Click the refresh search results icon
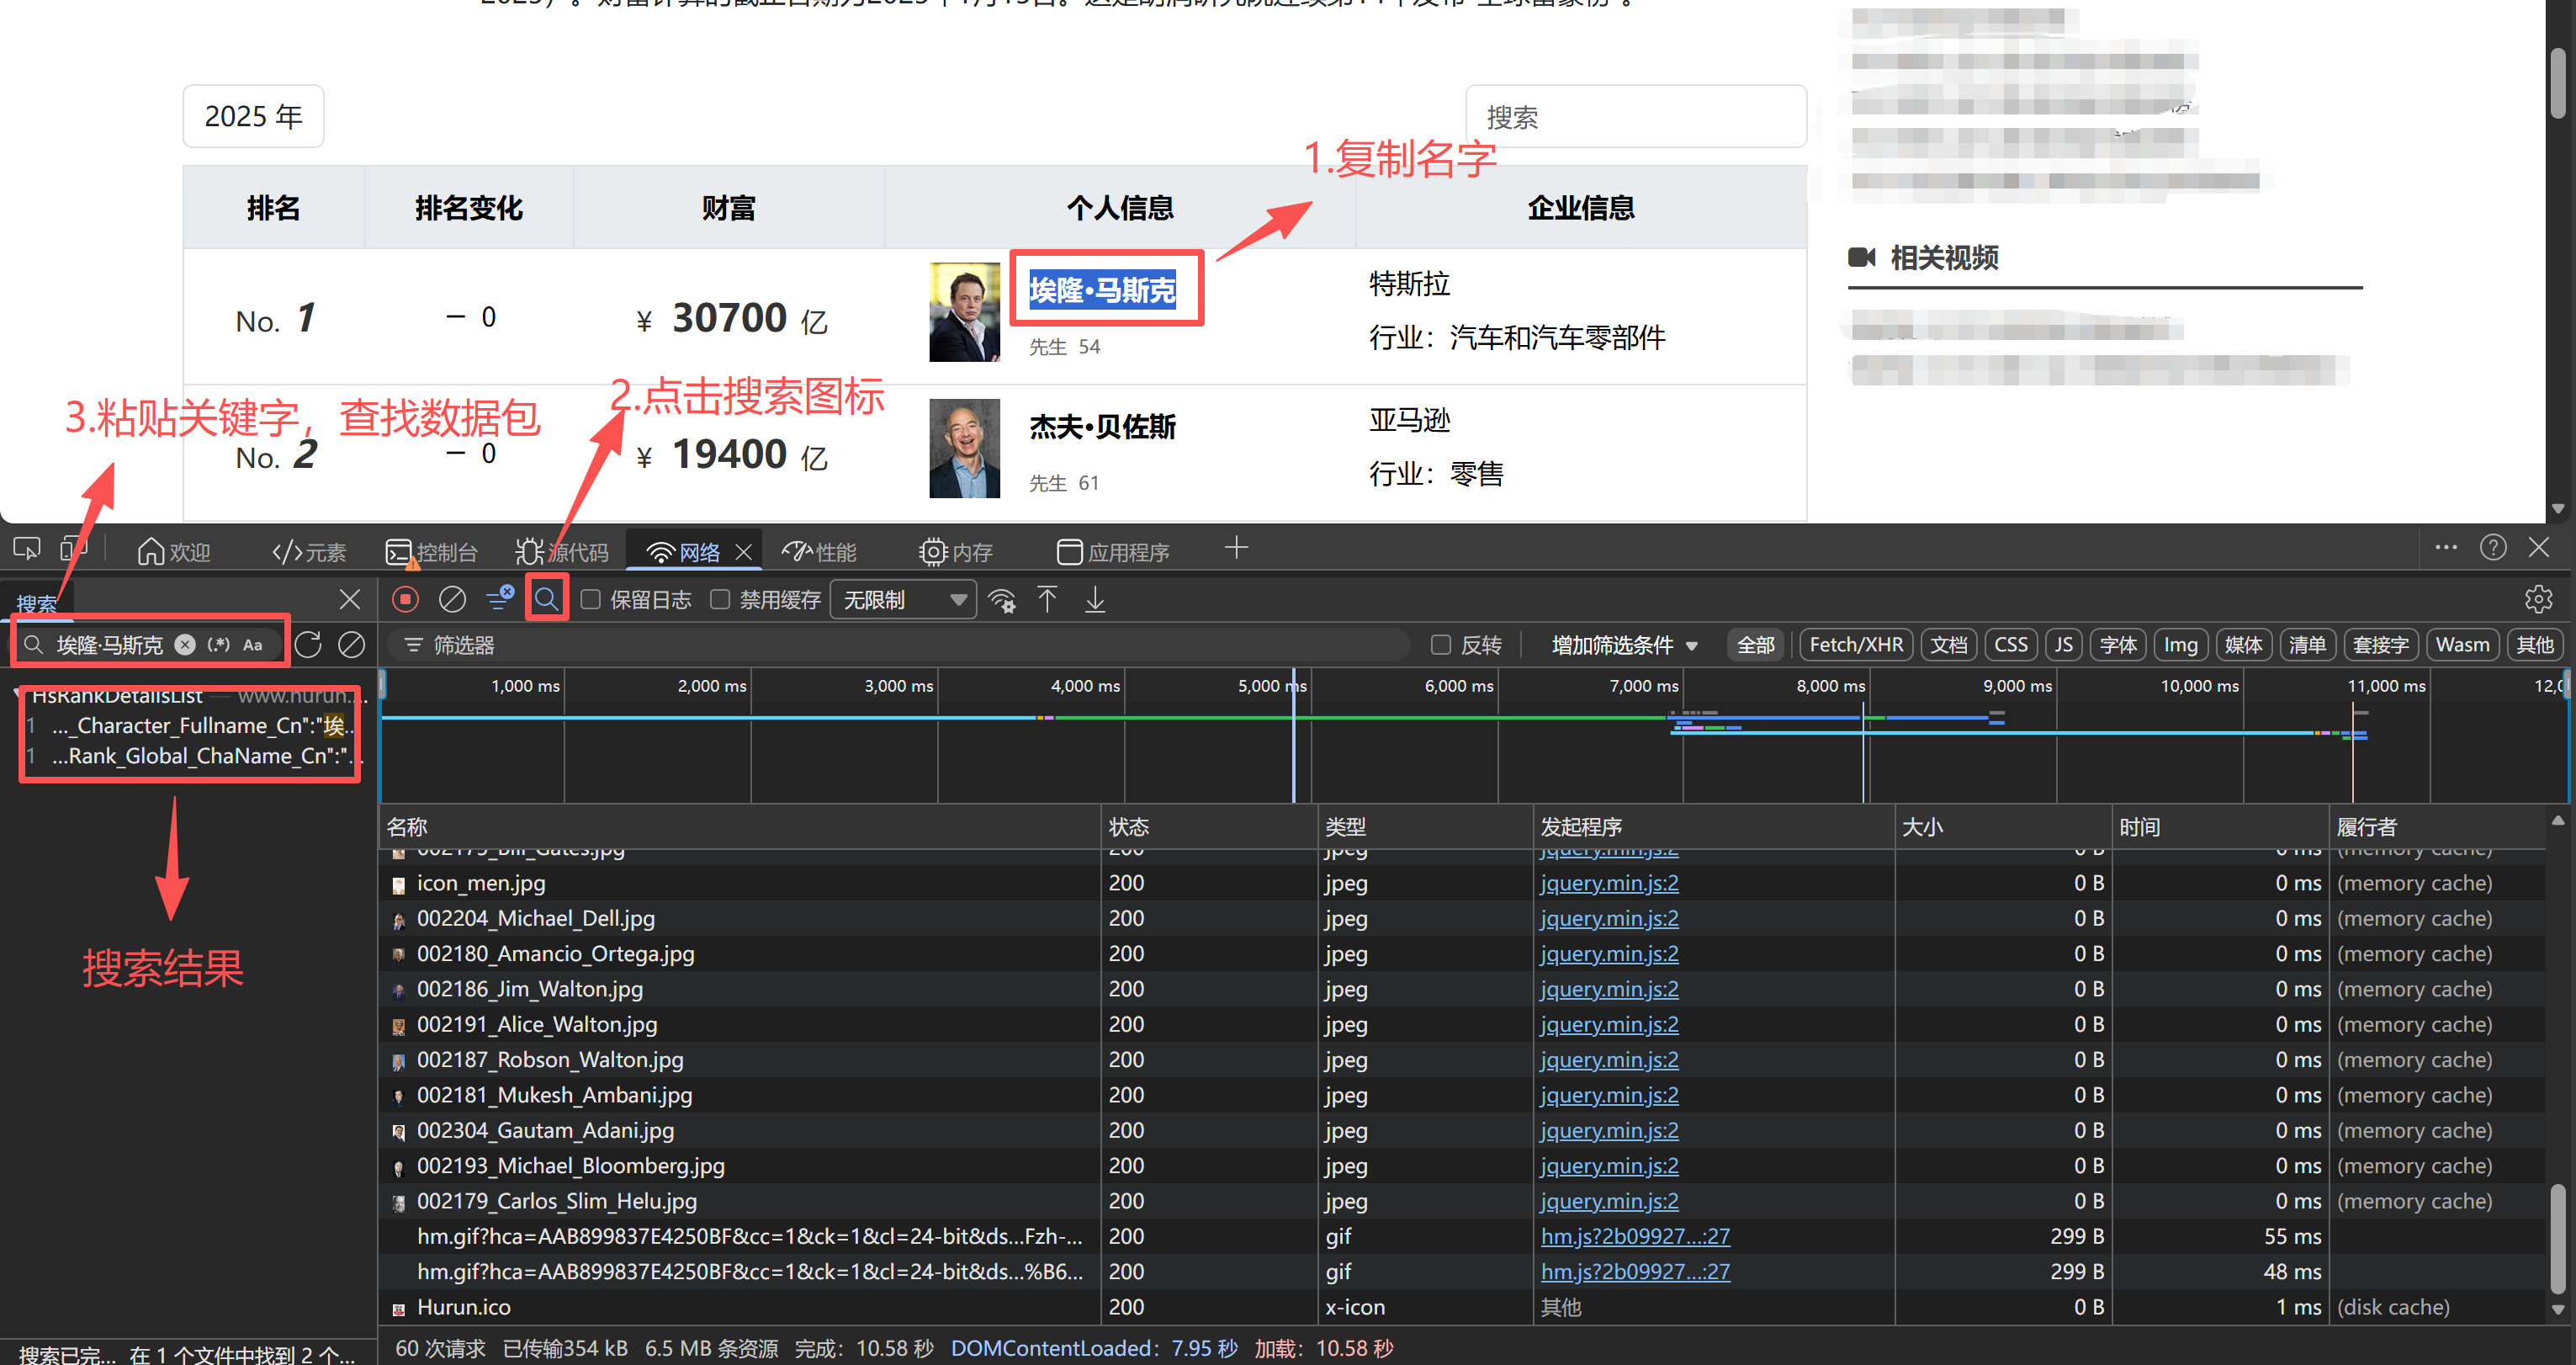The width and height of the screenshot is (2576, 1365). [308, 645]
